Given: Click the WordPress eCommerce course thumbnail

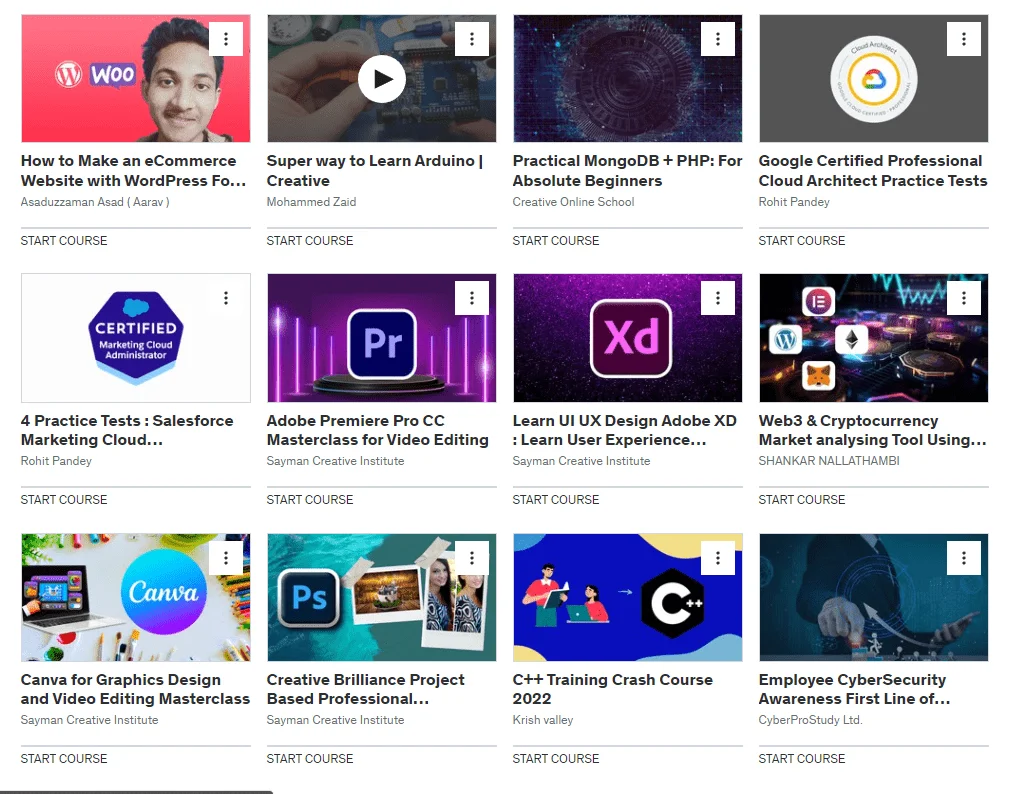Looking at the screenshot, I should click(x=135, y=79).
